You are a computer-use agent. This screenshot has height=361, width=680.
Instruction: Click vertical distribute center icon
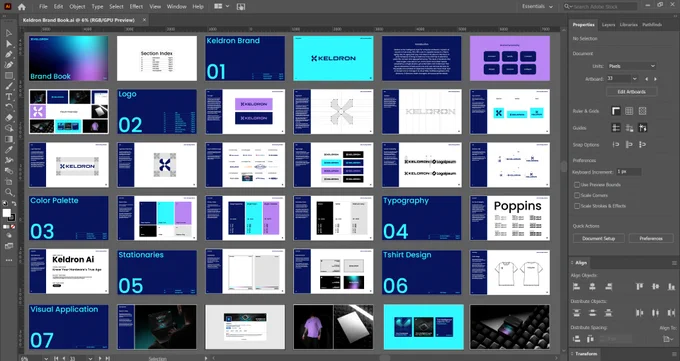point(592,312)
